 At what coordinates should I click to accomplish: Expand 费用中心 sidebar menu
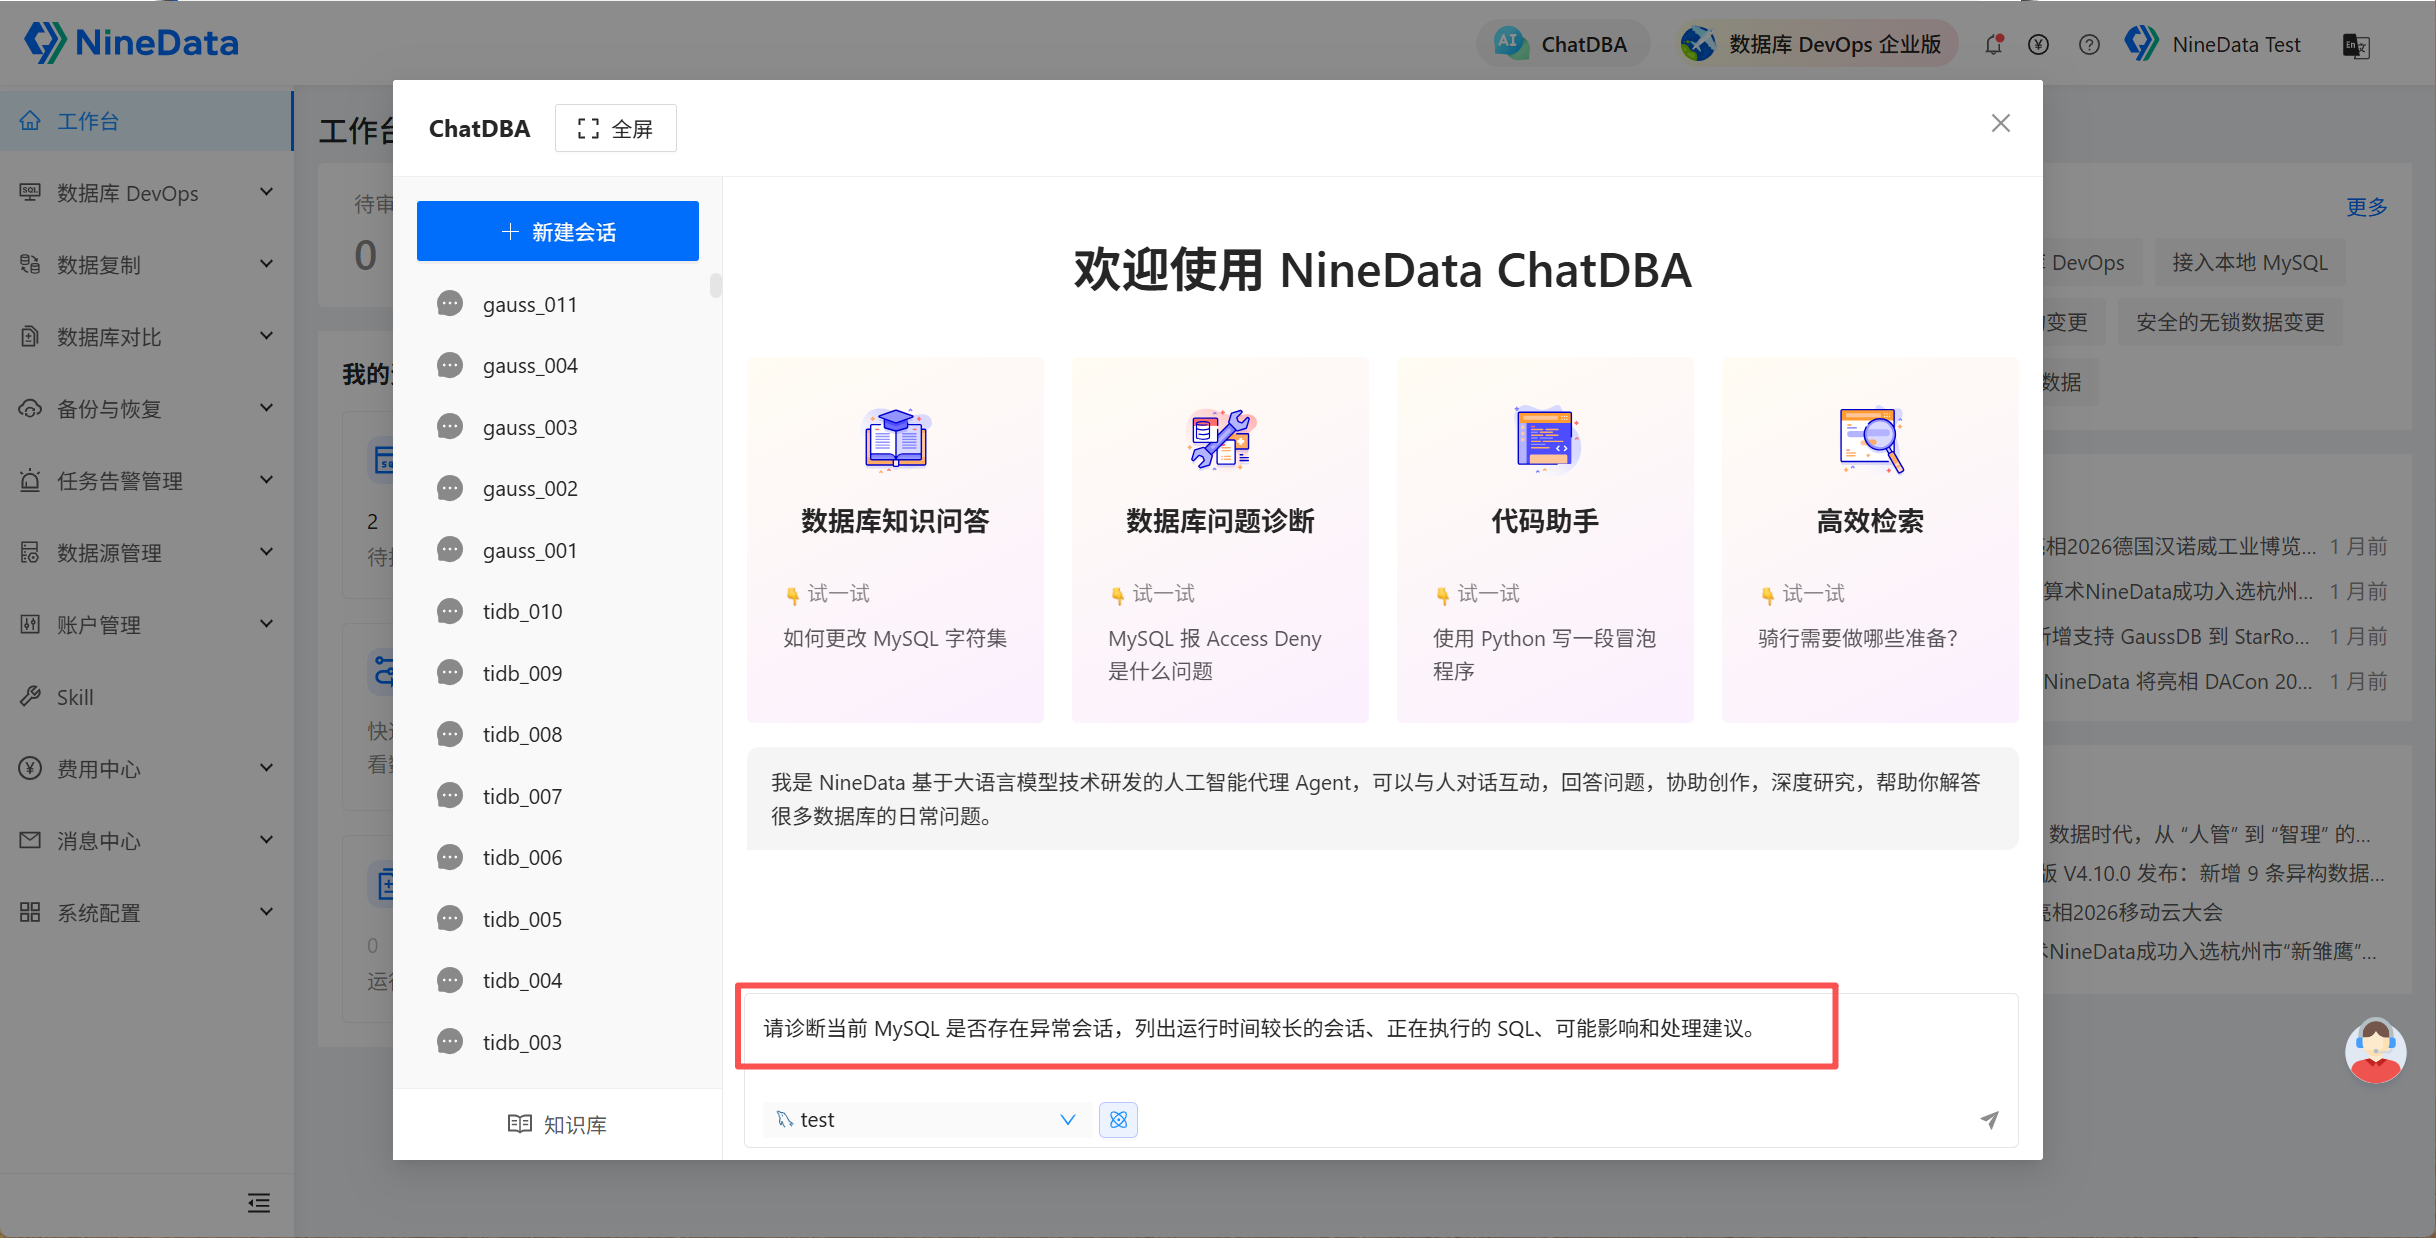tap(146, 769)
